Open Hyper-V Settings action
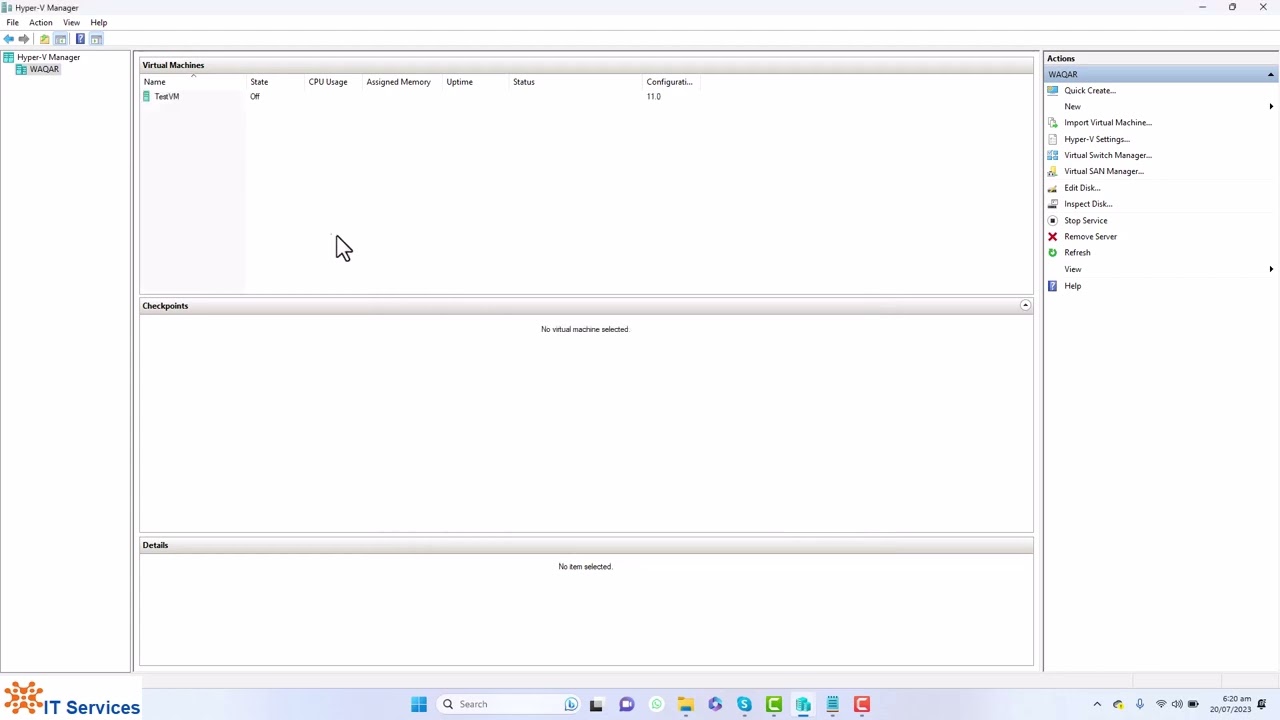1280x720 pixels. pos(1096,139)
